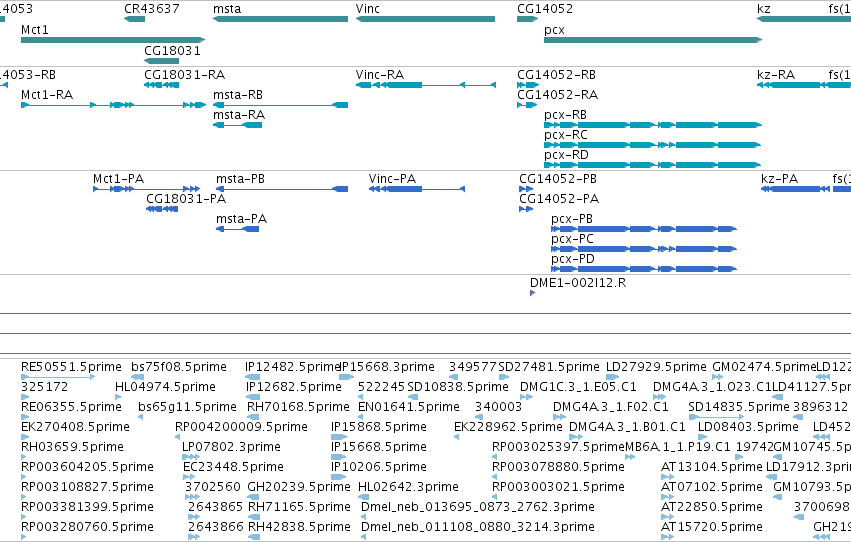This screenshot has width=851, height=542.
Task: Click the DME1-002I12.R marker arrow
Action: 532,293
